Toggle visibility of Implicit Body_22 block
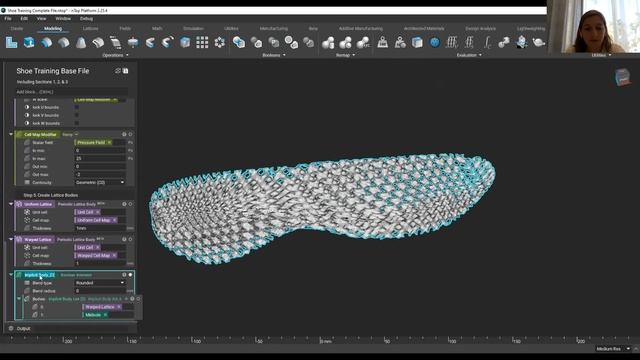640x360 pixels. coord(131,275)
